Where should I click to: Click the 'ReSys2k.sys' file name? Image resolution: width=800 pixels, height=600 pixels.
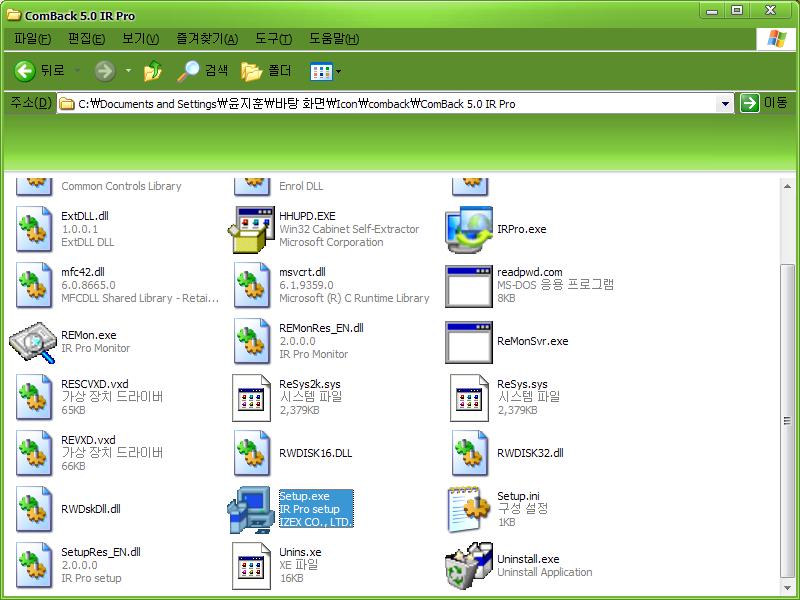[310, 384]
